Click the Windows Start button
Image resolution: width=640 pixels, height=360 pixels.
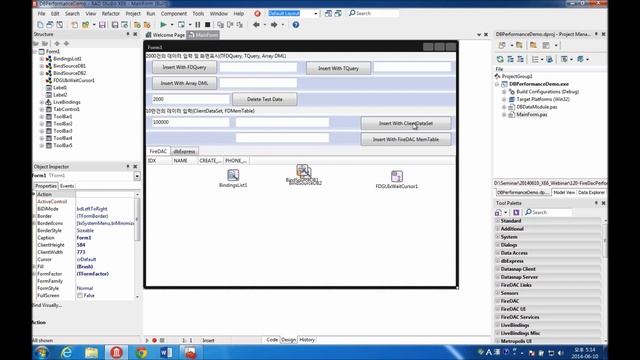click(x=42, y=353)
